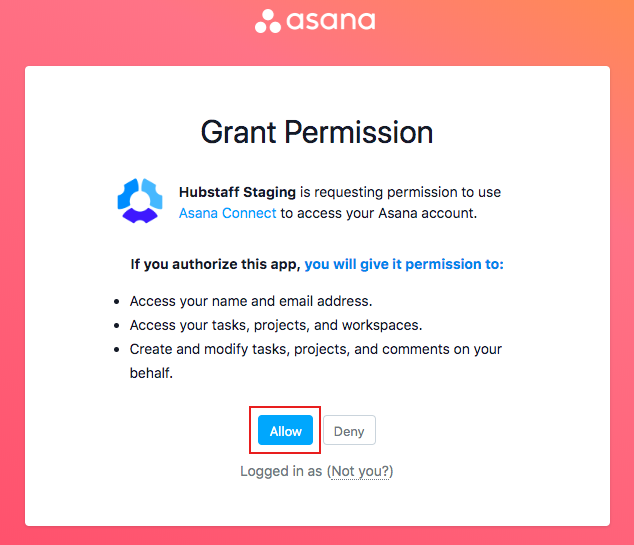Select the Grant Permission heading

[x=317, y=132]
